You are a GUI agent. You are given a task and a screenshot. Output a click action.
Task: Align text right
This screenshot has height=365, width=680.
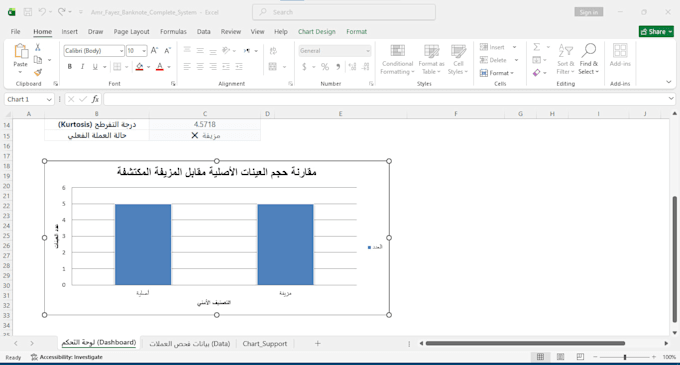point(213,67)
